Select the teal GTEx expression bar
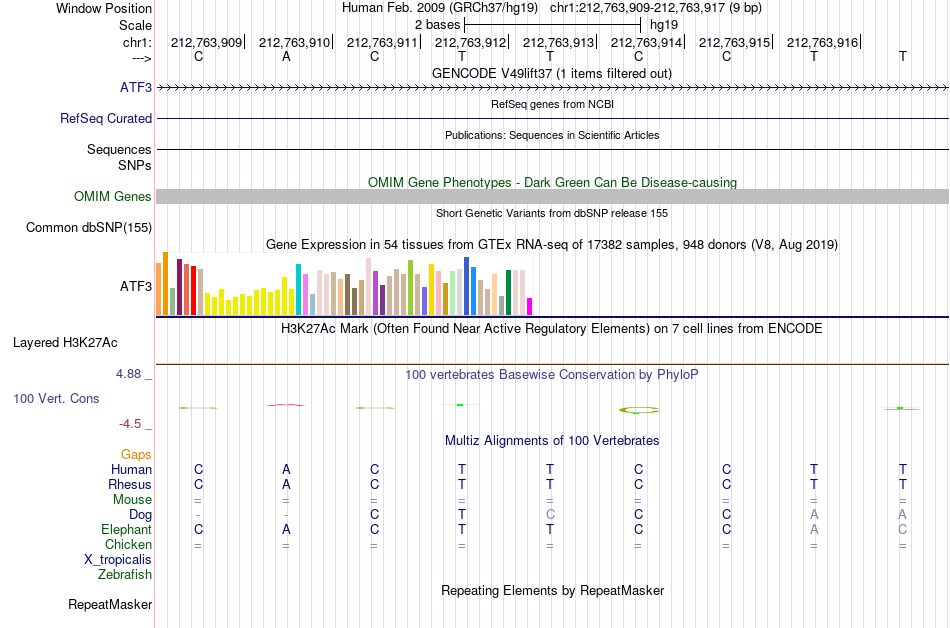The width and height of the screenshot is (950, 628). (298, 289)
